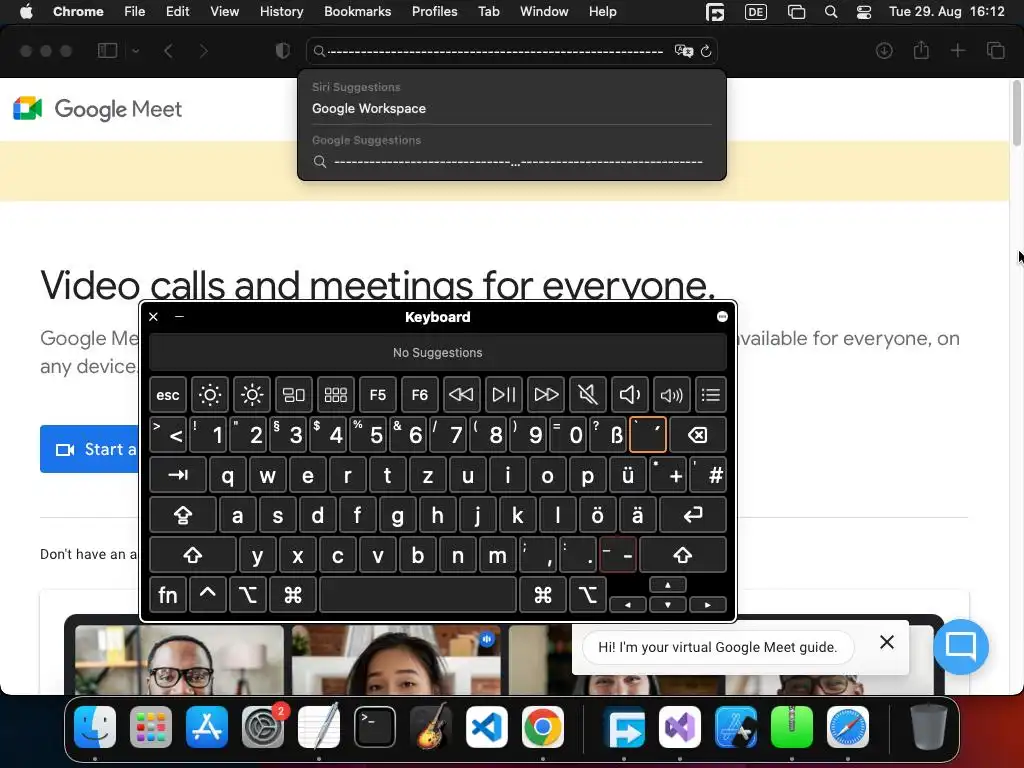
Task: Tap the brightness down key on the keyboard
Action: click(210, 395)
